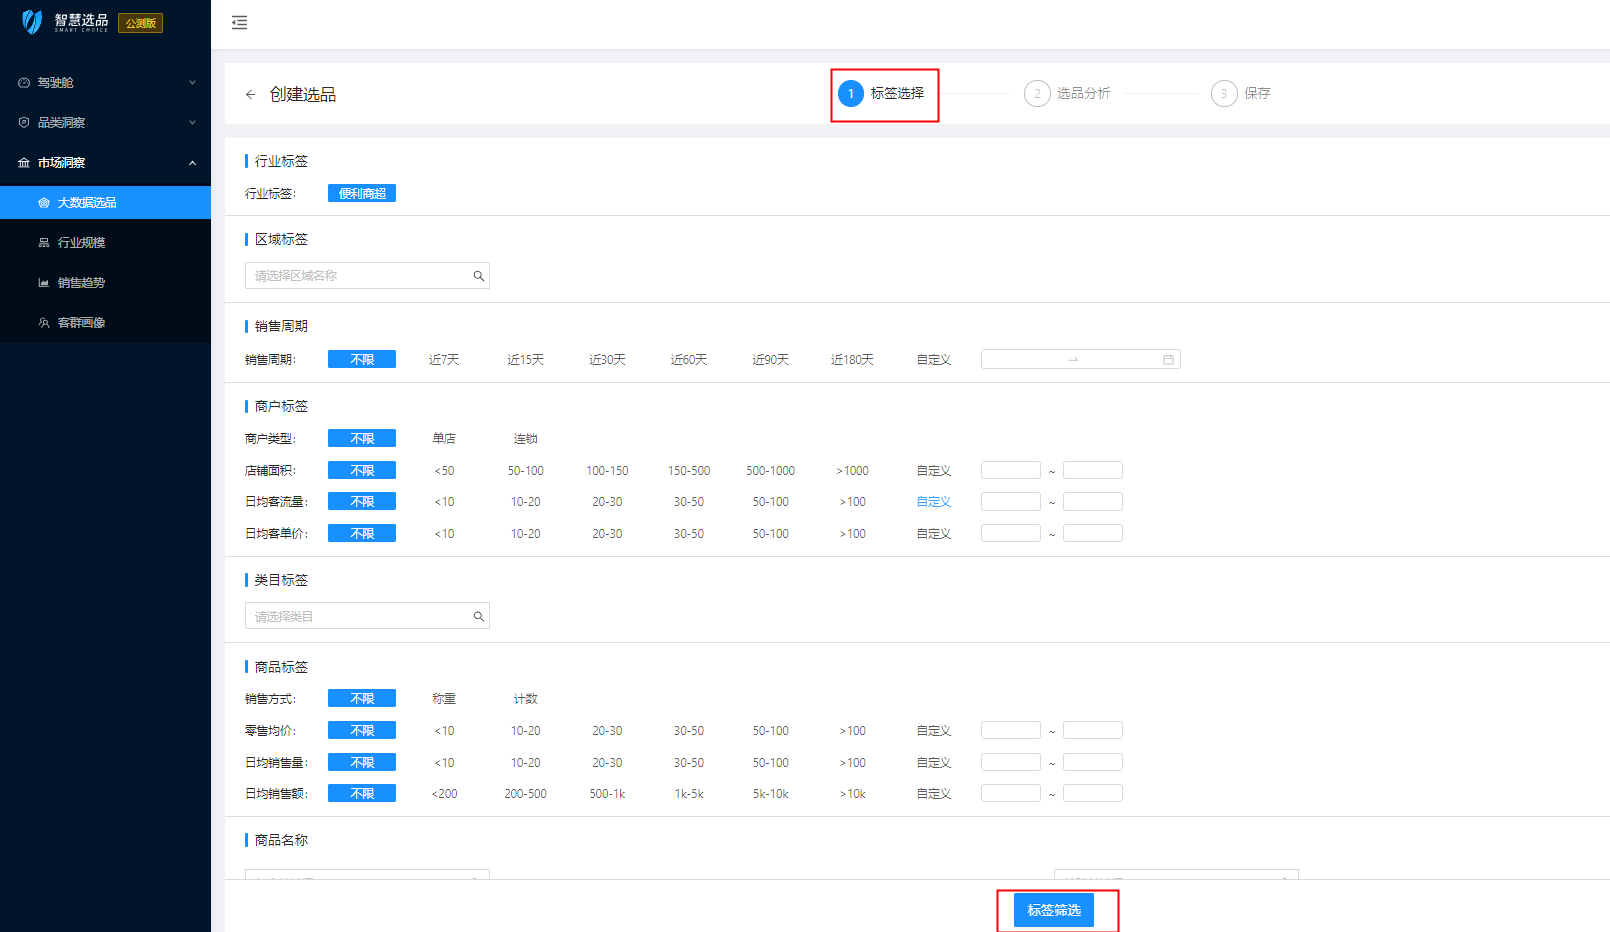Expand the 驾驶舱 sidebar menu
1610x932 pixels.
coord(105,83)
